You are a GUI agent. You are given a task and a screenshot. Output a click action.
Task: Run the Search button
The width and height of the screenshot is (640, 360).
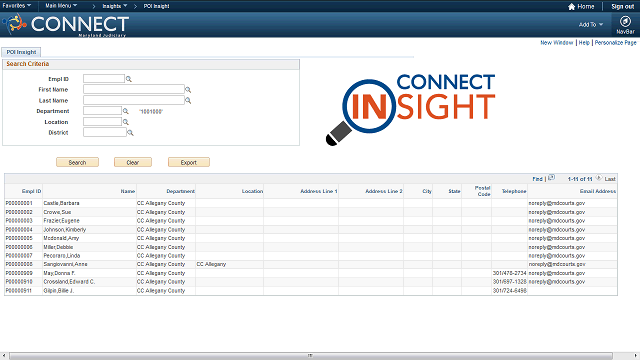pos(77,162)
